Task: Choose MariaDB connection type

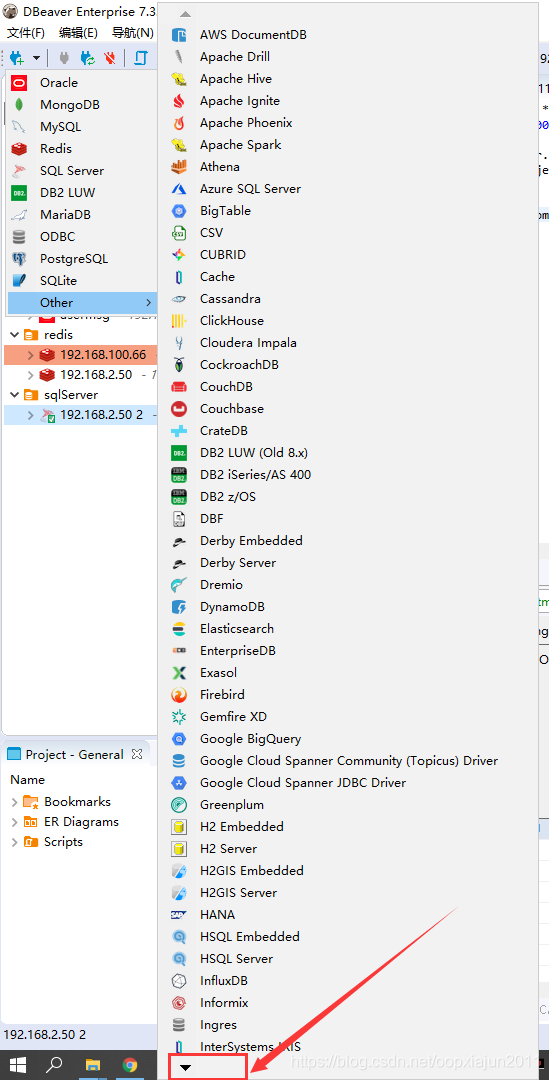Action: coord(82,215)
